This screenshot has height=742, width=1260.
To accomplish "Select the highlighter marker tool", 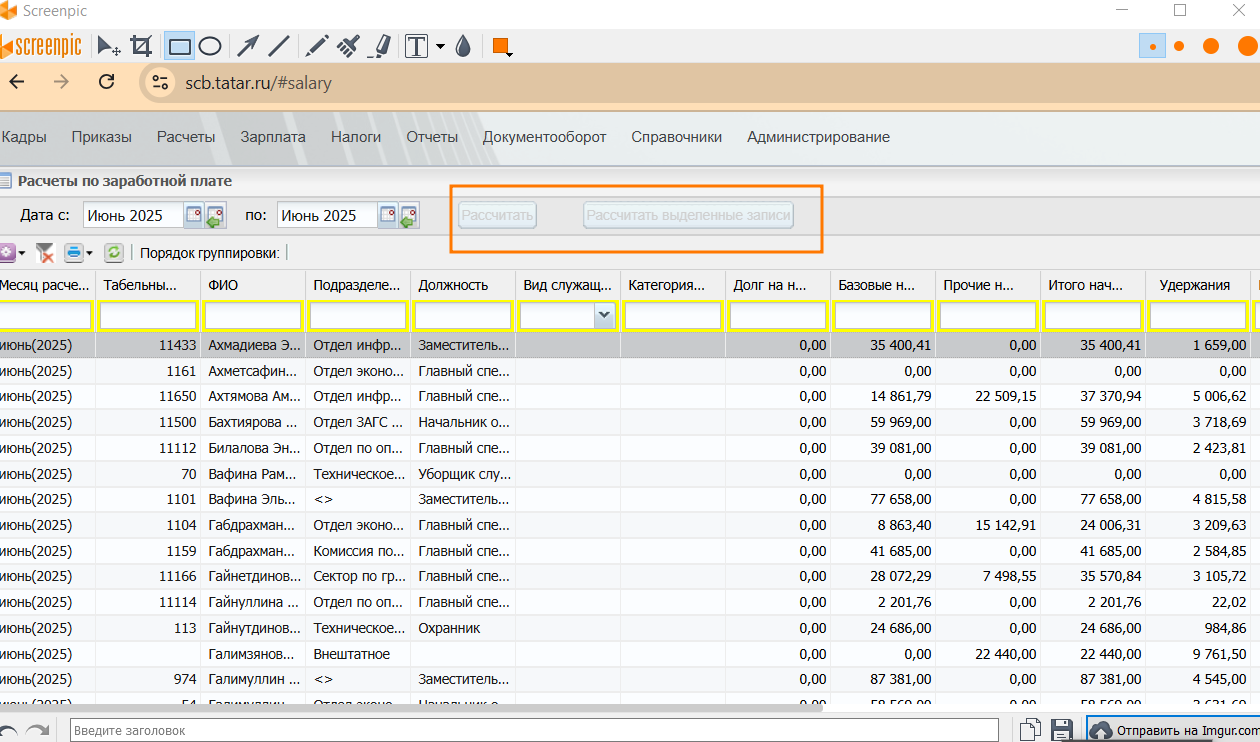I will (379, 46).
